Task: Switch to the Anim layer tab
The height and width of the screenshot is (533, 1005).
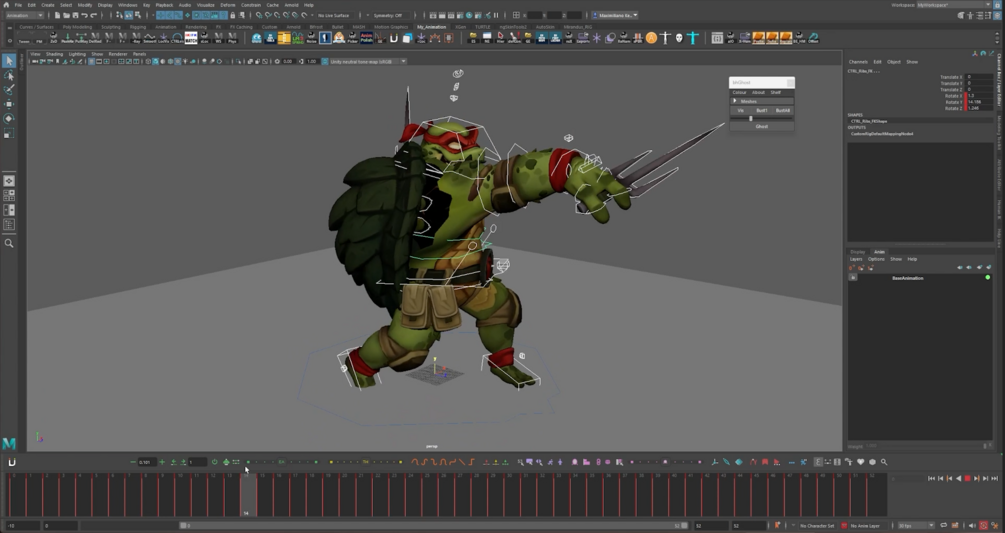Action: (x=879, y=252)
